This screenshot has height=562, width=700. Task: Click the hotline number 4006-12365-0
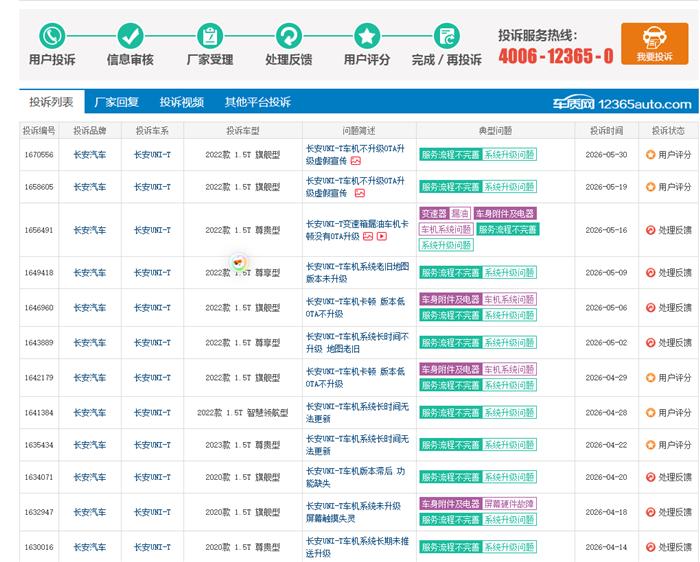(556, 56)
